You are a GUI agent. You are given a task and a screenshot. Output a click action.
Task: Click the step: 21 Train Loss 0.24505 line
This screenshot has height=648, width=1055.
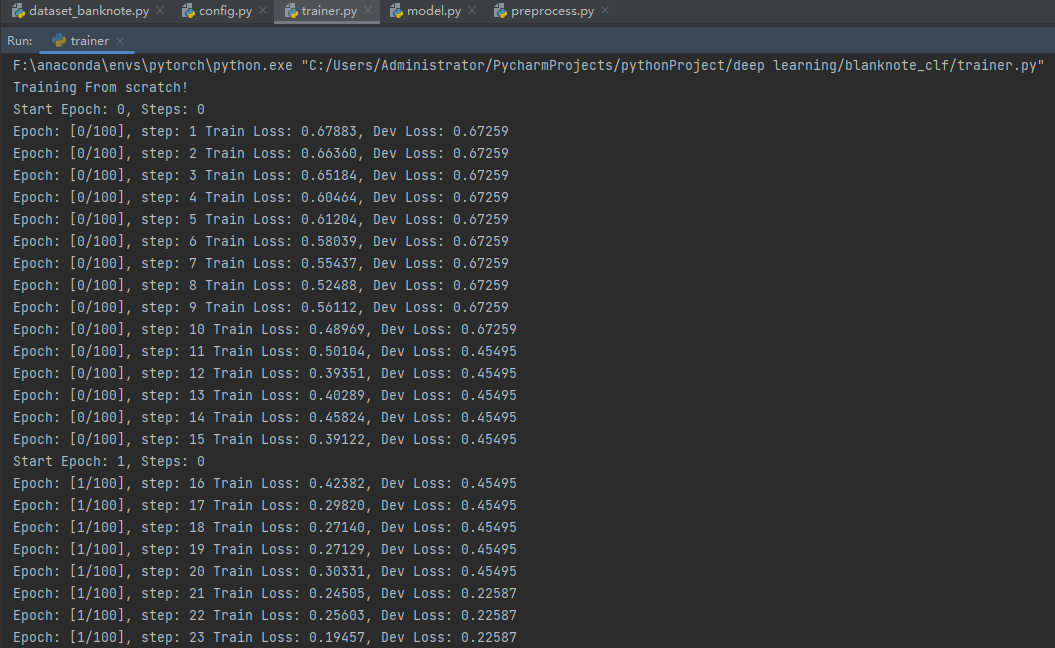265,593
